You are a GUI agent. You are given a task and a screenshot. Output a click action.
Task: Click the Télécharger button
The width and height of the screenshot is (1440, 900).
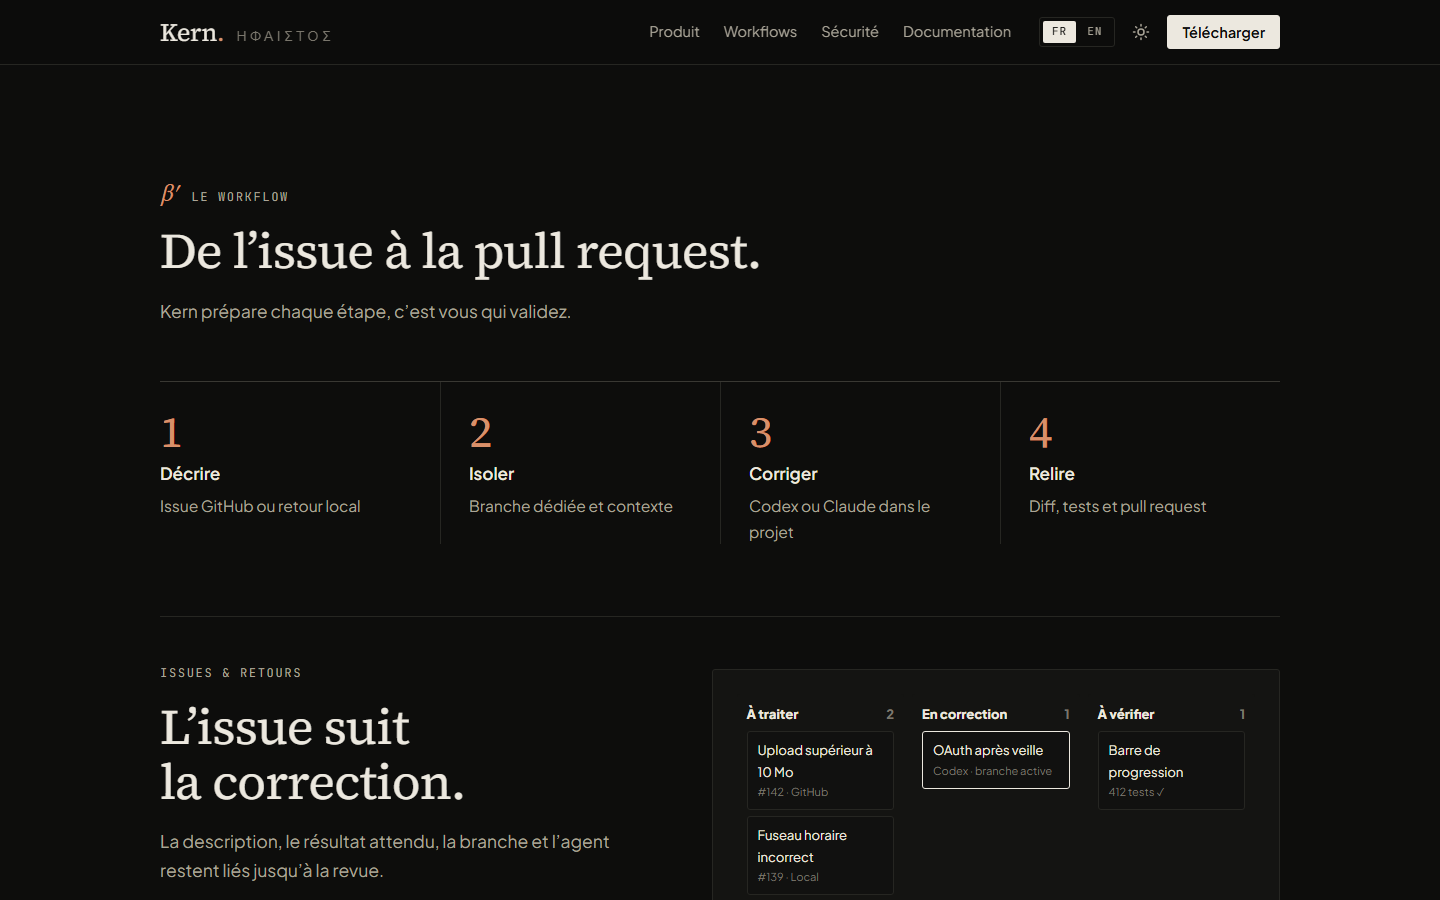1223,32
